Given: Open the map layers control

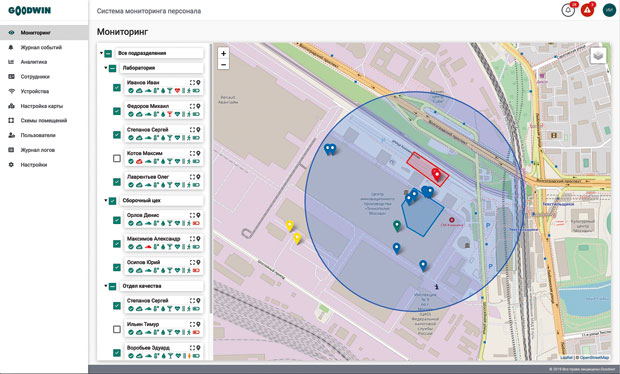Looking at the screenshot, I should [x=598, y=55].
